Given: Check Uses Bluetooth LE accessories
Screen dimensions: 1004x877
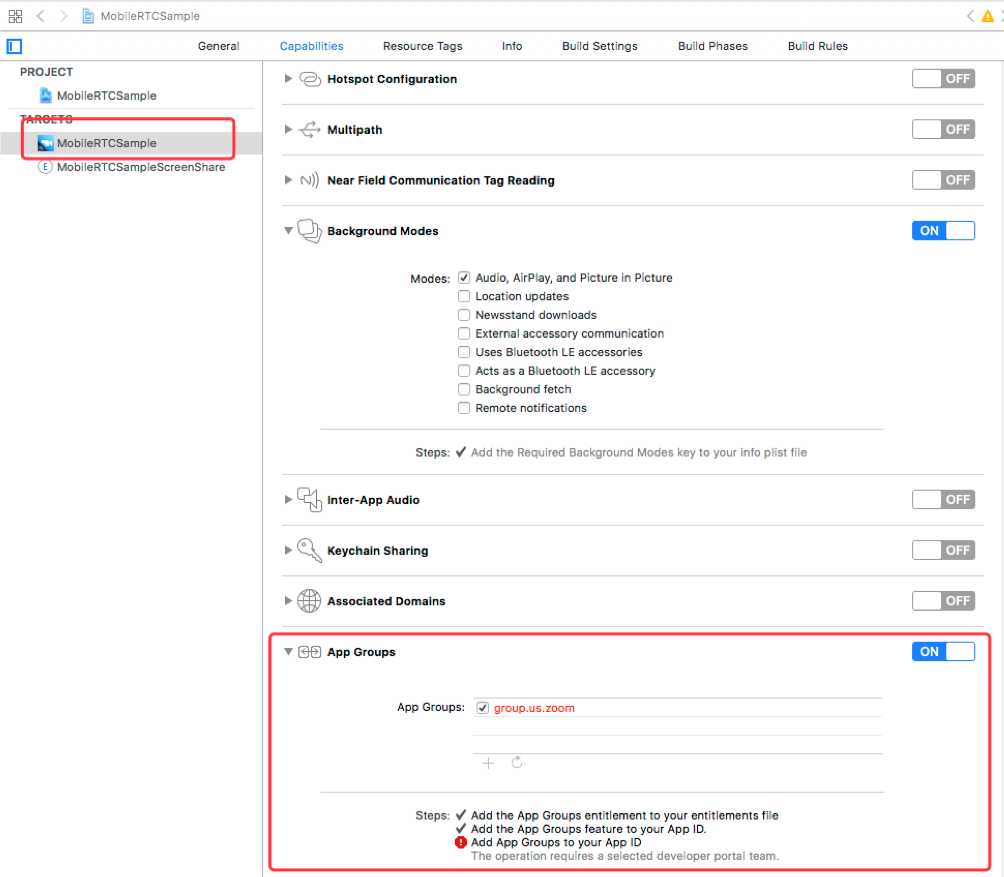Looking at the screenshot, I should [464, 352].
